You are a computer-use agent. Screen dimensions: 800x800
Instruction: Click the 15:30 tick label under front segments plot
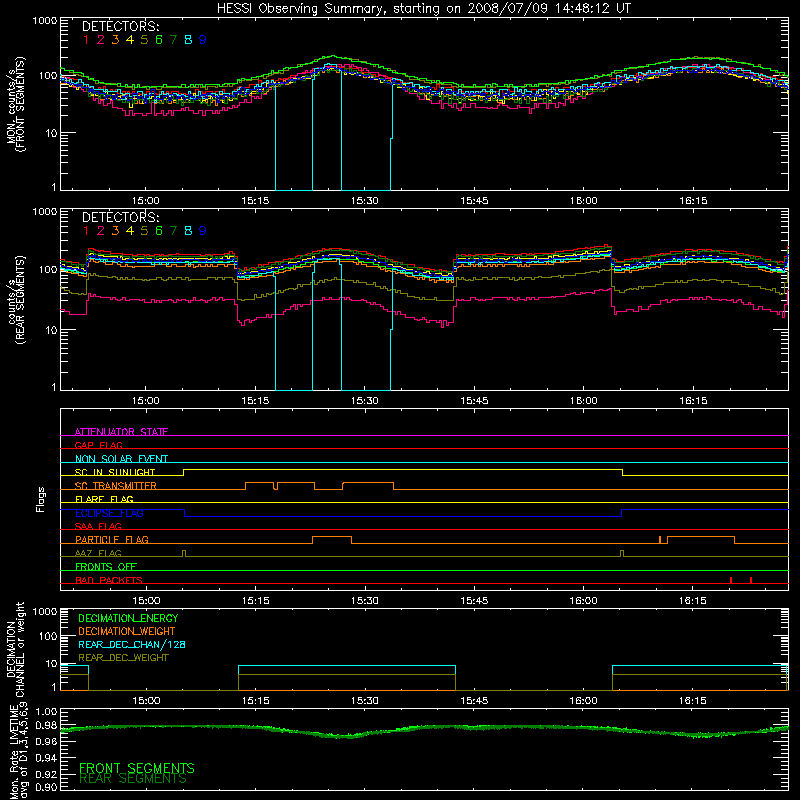(365, 201)
